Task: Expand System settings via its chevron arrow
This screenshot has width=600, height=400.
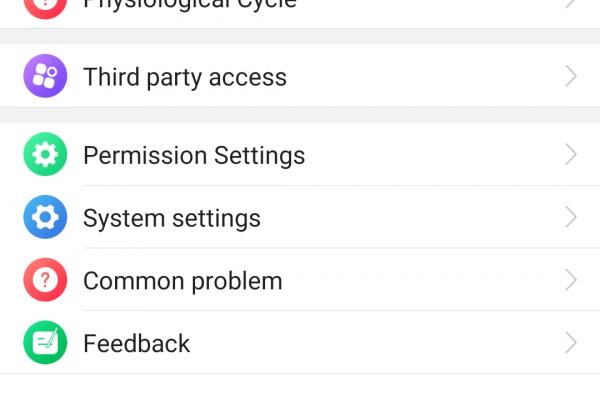Action: tap(571, 217)
